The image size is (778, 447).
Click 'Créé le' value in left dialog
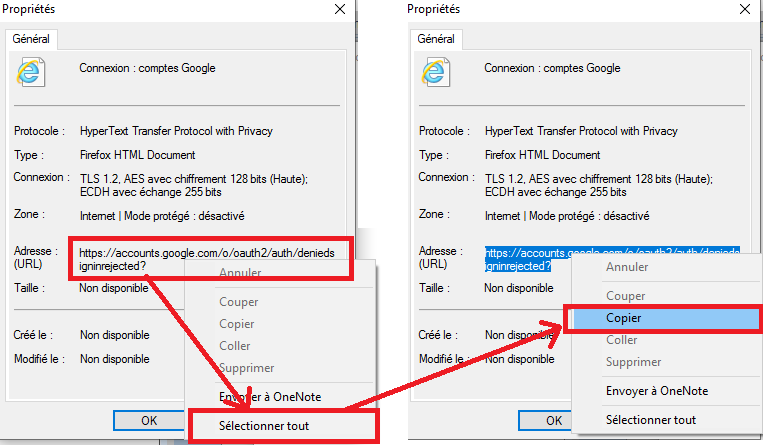pos(115,335)
